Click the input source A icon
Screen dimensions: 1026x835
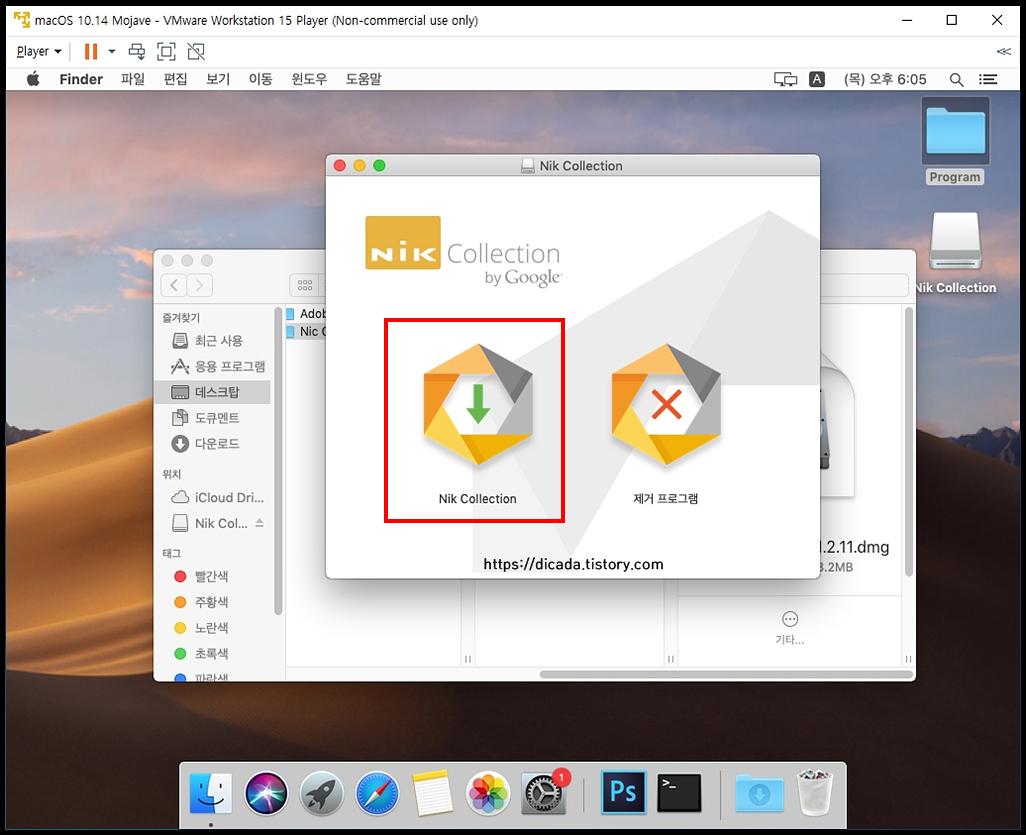pyautogui.click(x=817, y=79)
